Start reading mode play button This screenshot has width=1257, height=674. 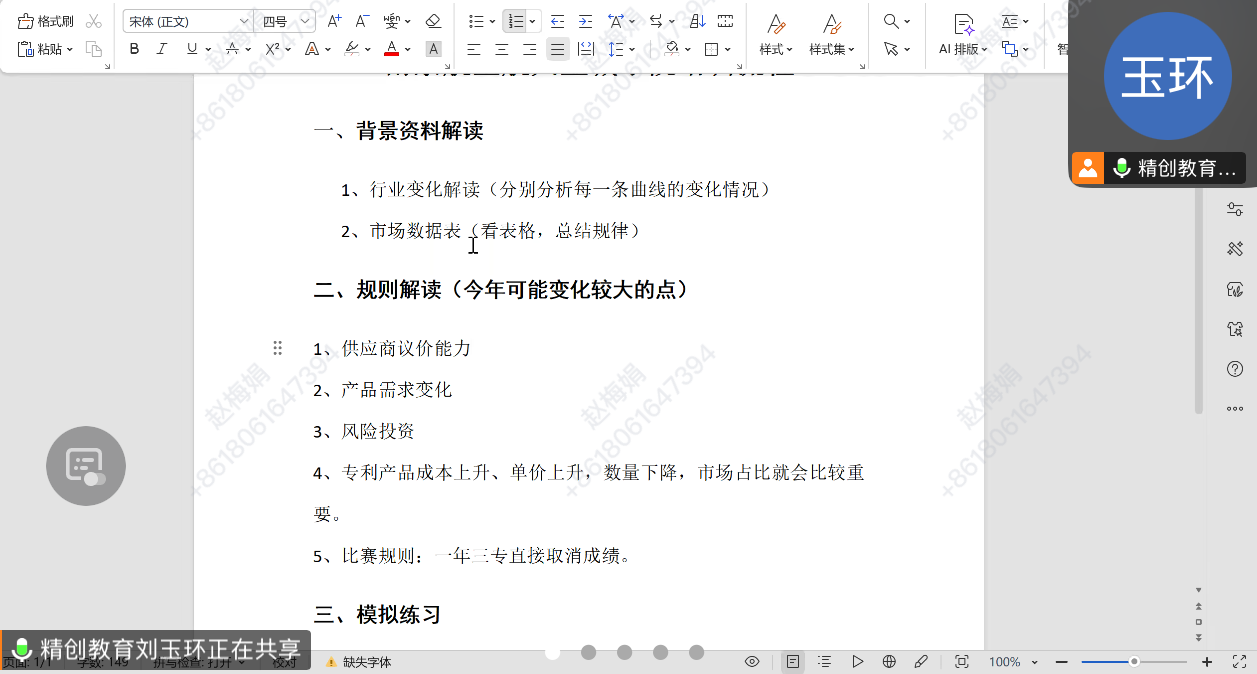pyautogui.click(x=857, y=662)
